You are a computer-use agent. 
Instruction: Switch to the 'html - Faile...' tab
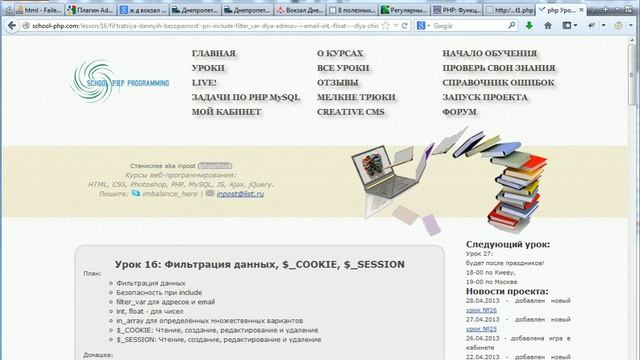[x=39, y=10]
